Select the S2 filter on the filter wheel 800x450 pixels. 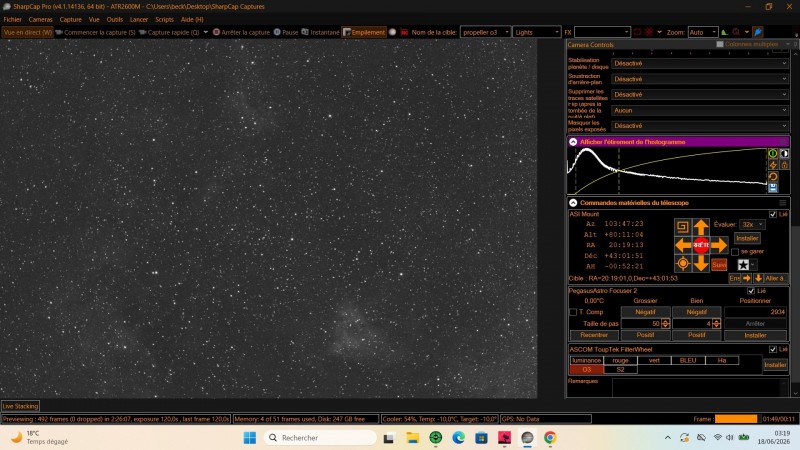pos(620,369)
